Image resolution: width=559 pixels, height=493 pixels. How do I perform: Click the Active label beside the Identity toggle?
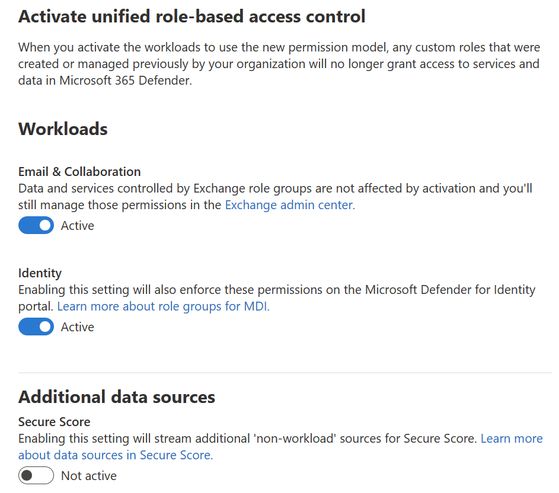point(77,327)
